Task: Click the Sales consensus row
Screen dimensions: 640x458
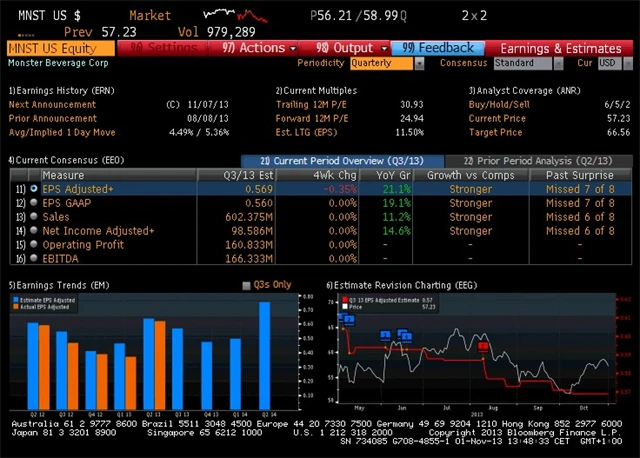Action: click(56, 216)
